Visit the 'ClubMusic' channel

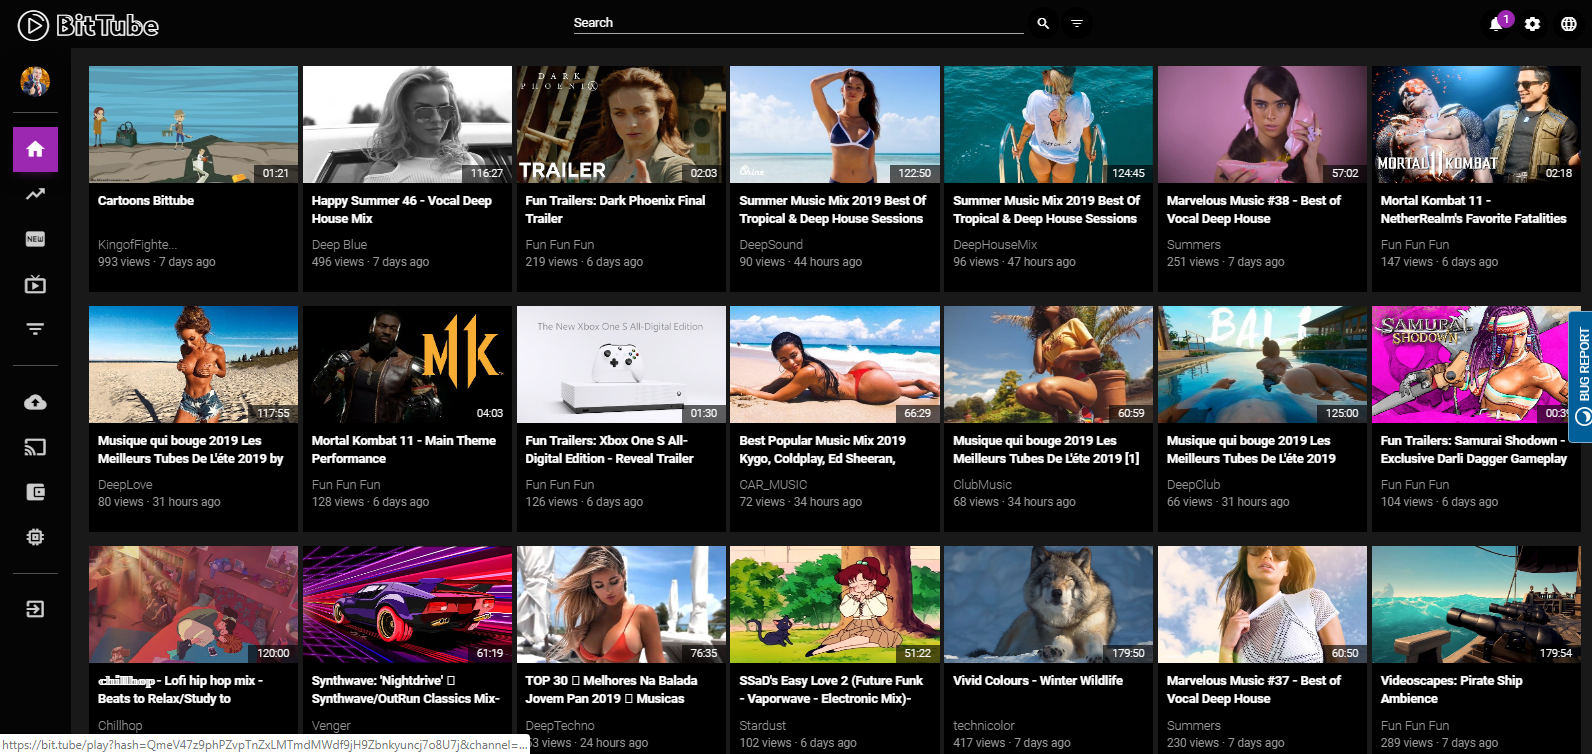[982, 484]
